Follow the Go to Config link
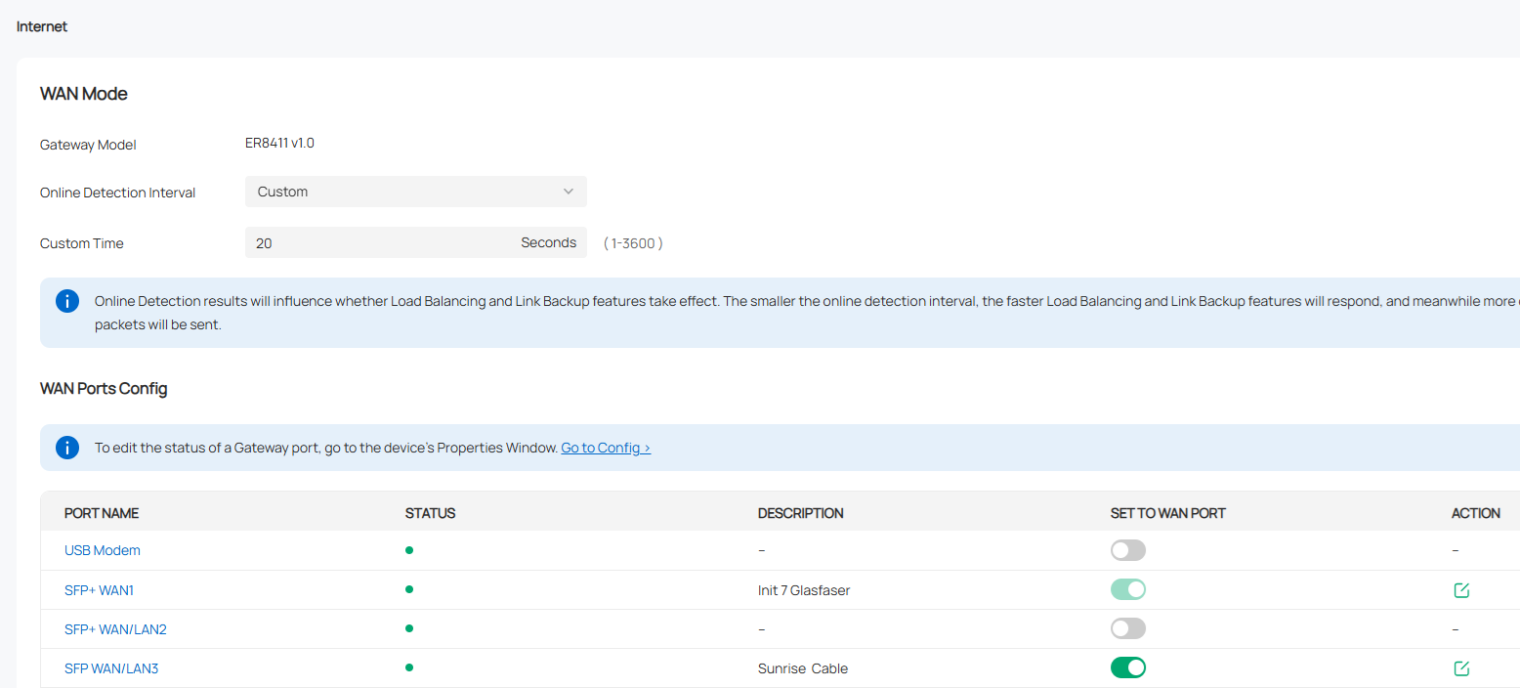1520x688 pixels. coord(605,448)
